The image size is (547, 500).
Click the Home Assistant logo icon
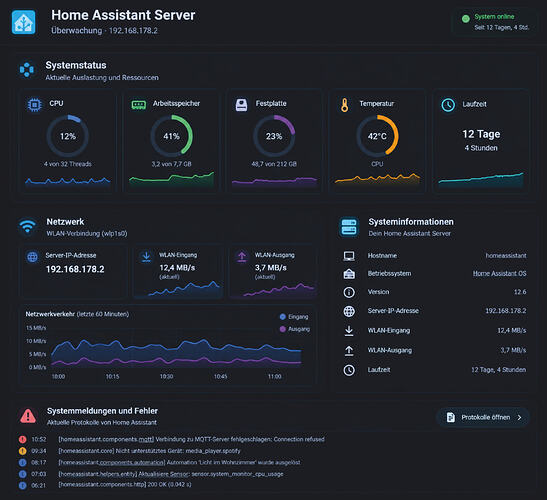[23, 22]
